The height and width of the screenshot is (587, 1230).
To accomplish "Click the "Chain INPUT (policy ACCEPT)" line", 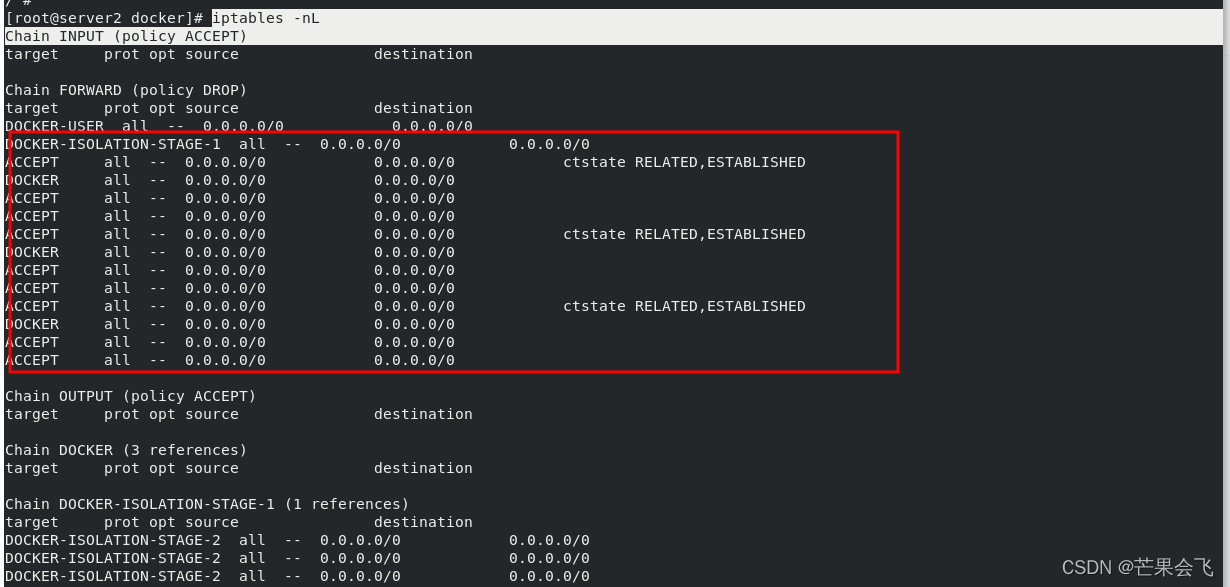I will point(126,36).
